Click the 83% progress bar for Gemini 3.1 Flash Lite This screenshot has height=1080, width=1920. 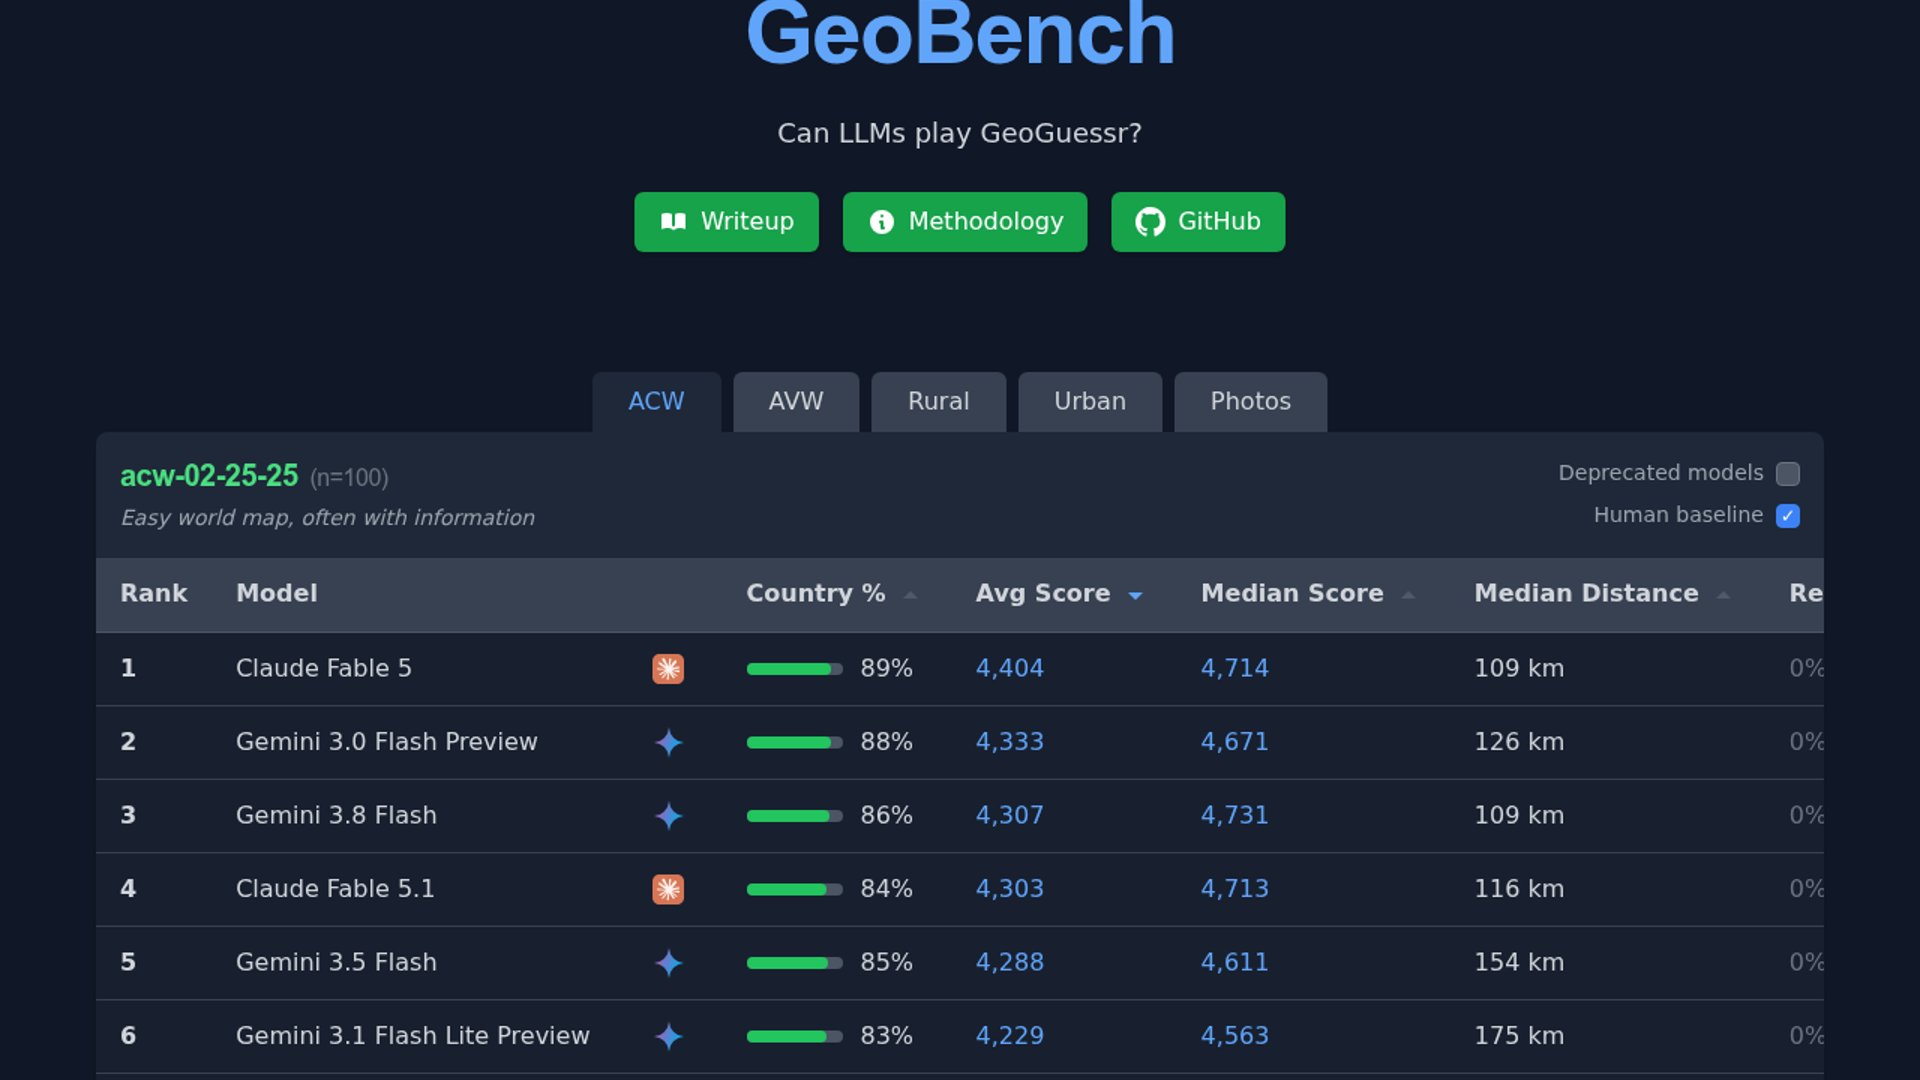[794, 1036]
